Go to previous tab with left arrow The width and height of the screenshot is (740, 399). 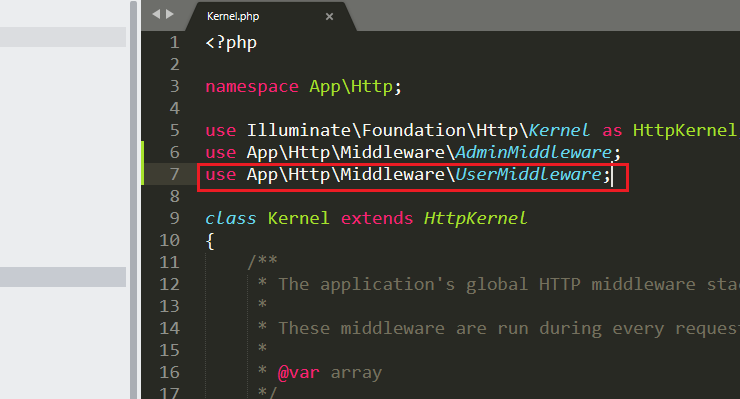coord(156,14)
